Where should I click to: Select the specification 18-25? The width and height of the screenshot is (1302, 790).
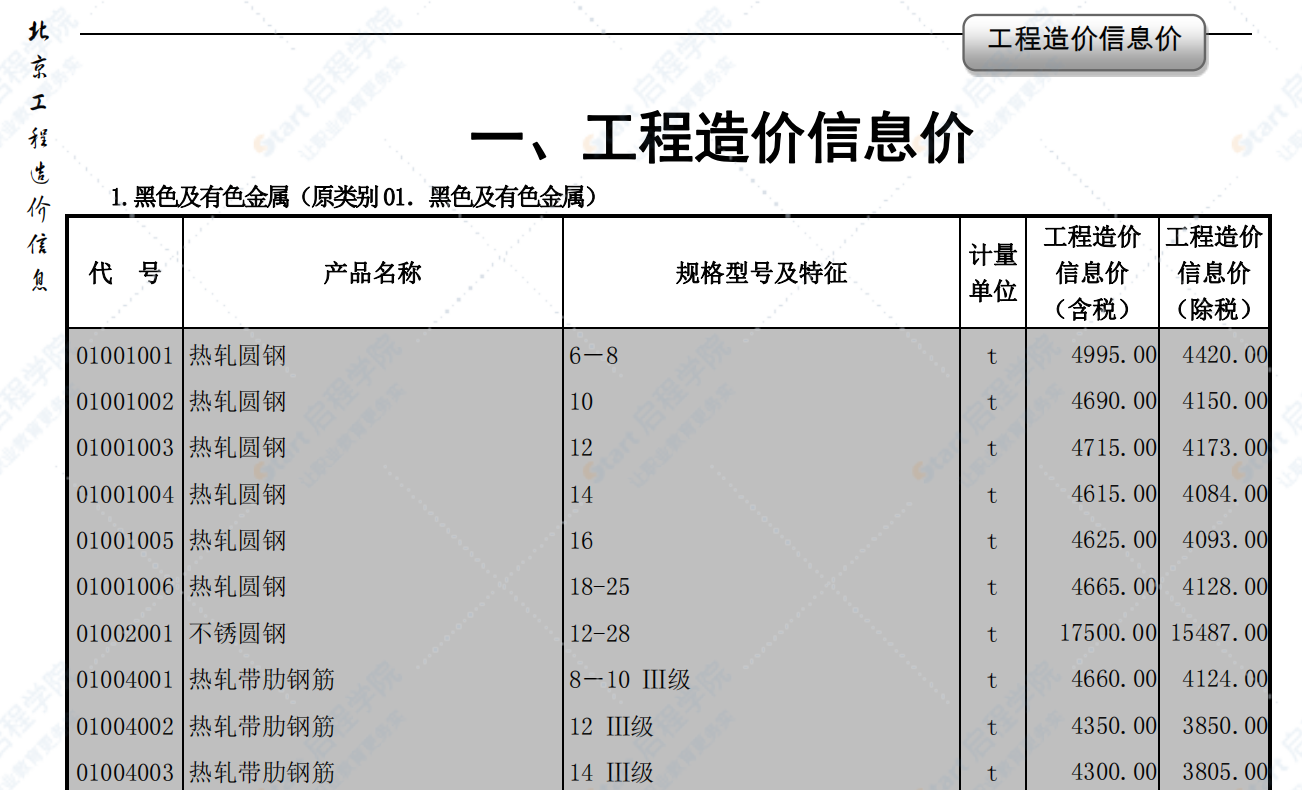click(x=600, y=587)
